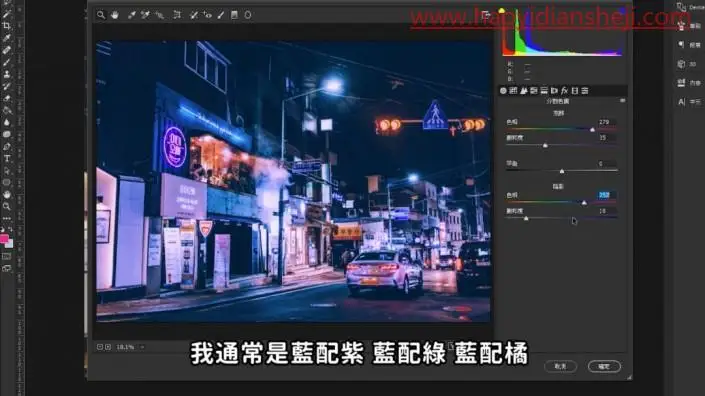Select the History Brush tool in Photoshop toolbar
Screen dimensions: 705x396
7,86
